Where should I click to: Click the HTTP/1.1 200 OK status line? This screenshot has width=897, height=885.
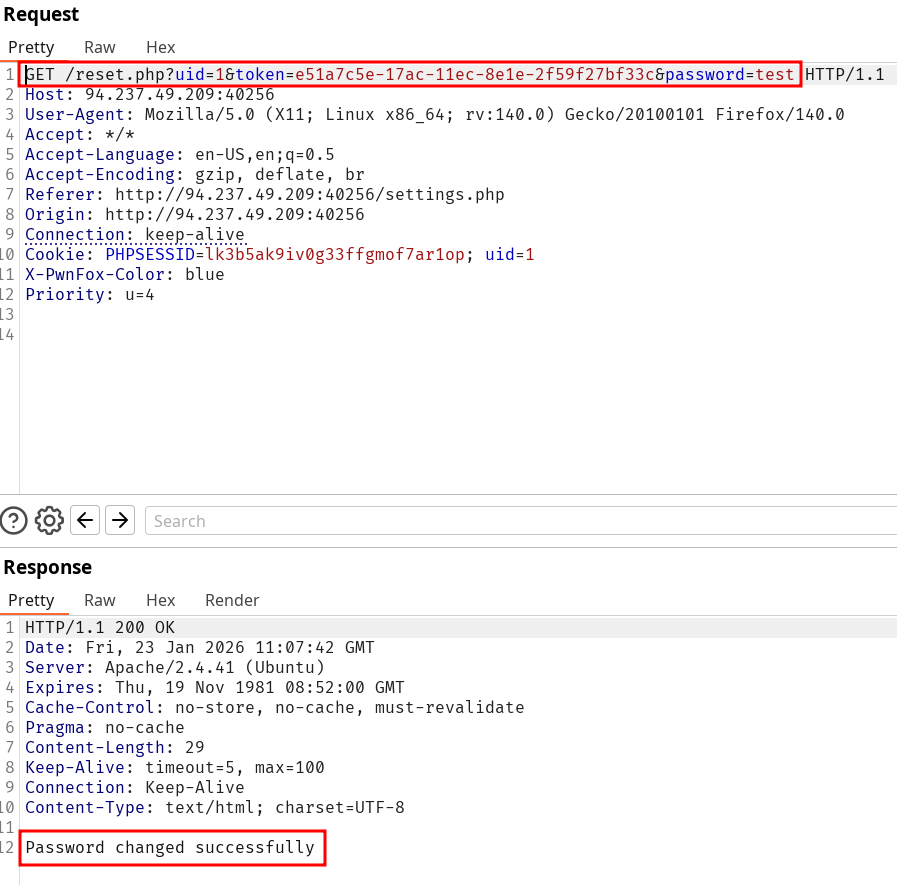coord(100,628)
